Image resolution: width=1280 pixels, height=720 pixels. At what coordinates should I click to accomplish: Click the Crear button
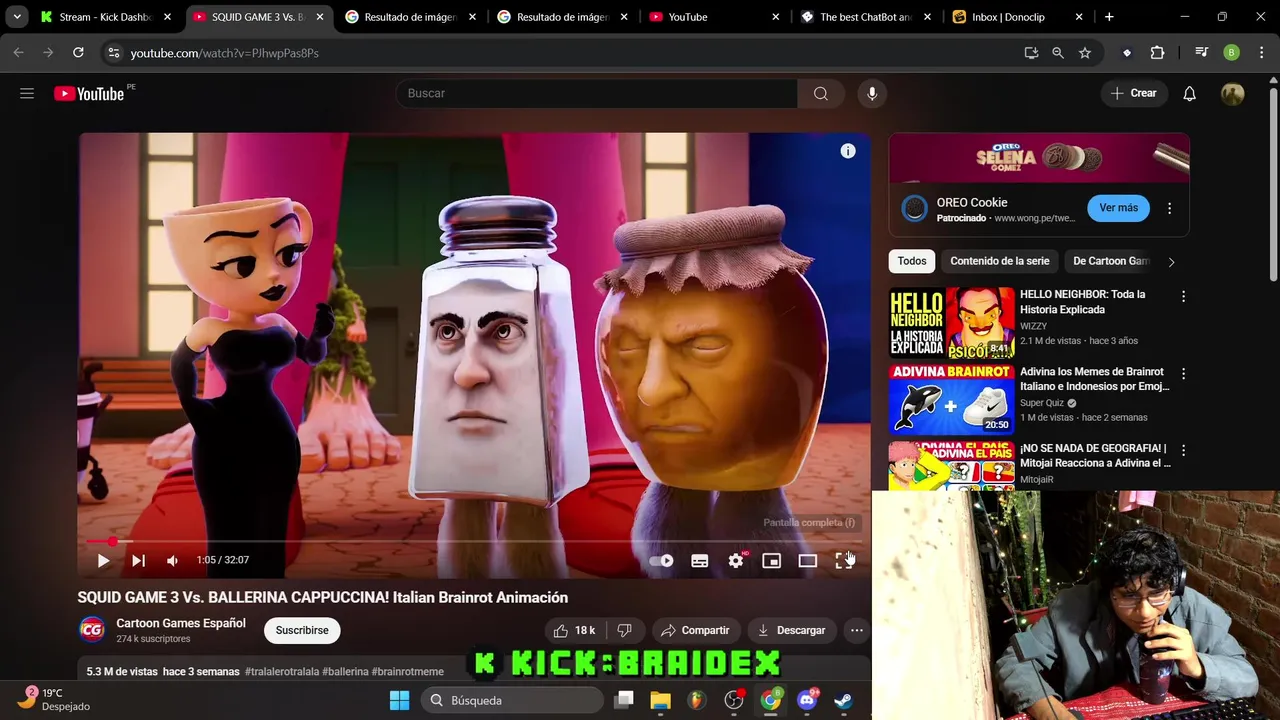[1133, 93]
